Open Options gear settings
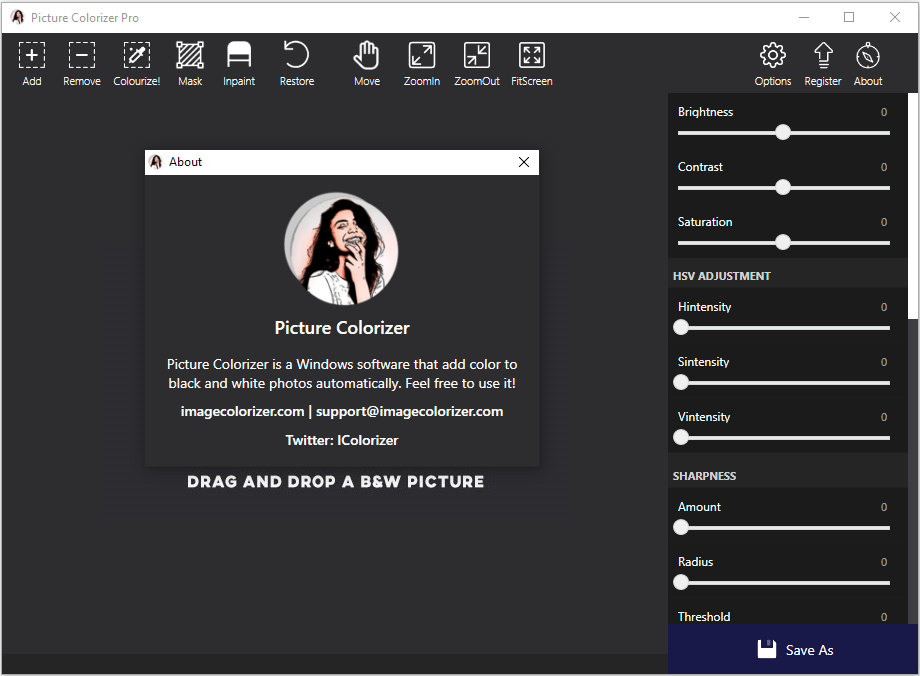The height and width of the screenshot is (676, 920). pyautogui.click(x=773, y=56)
